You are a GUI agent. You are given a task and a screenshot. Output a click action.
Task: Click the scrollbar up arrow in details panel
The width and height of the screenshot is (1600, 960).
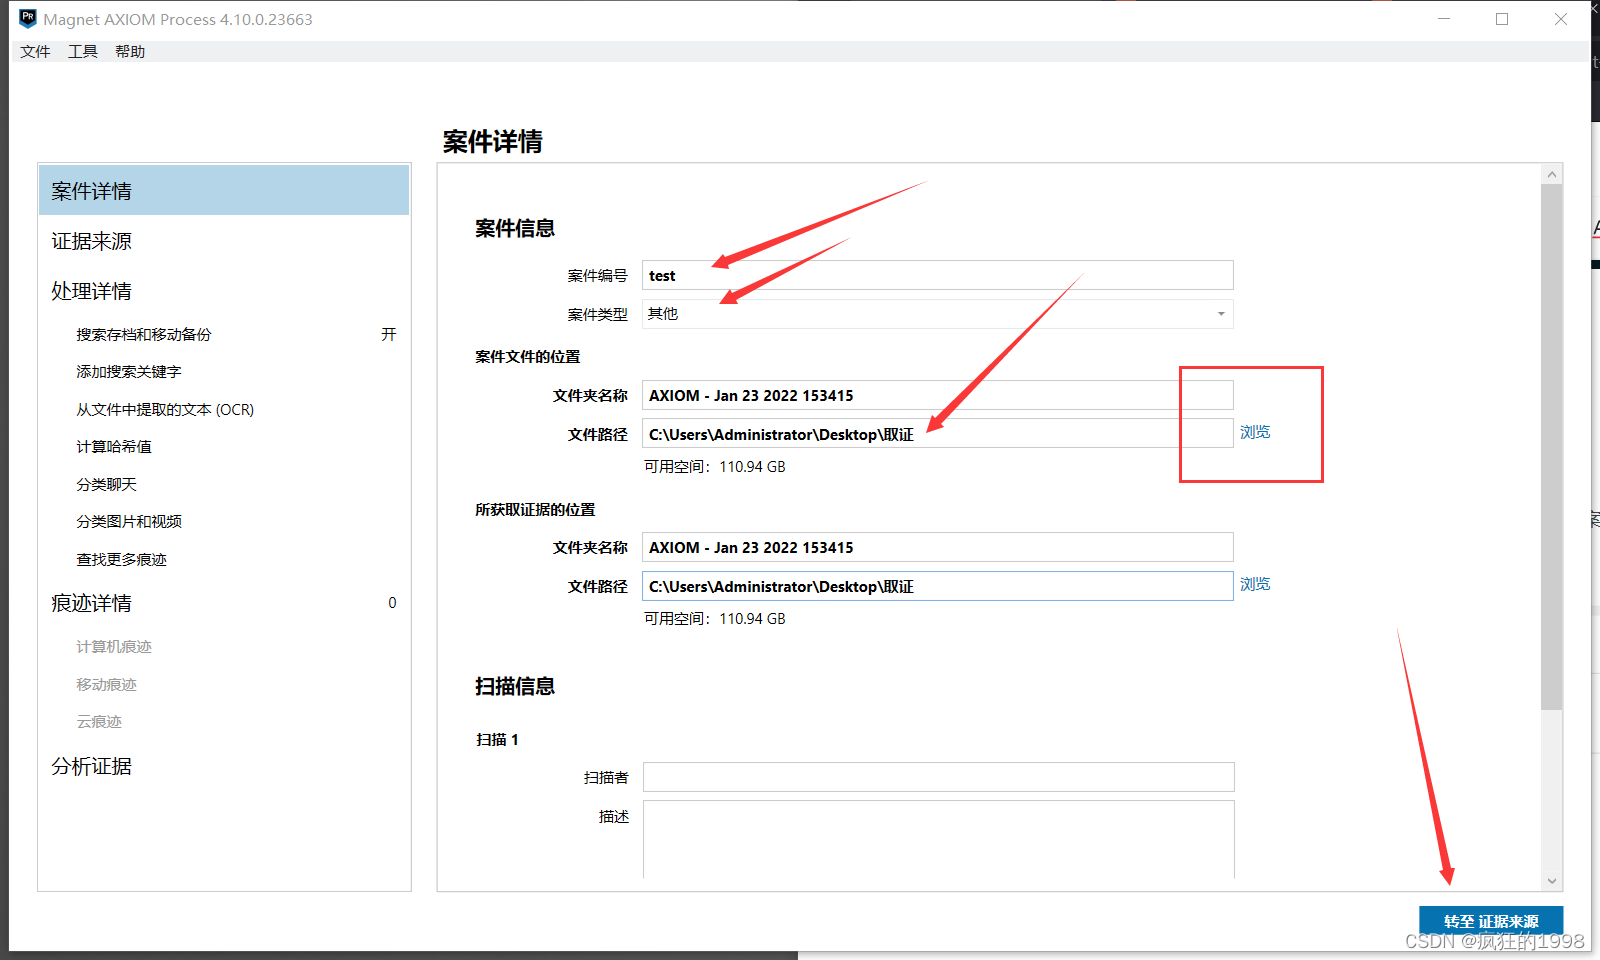point(1552,174)
